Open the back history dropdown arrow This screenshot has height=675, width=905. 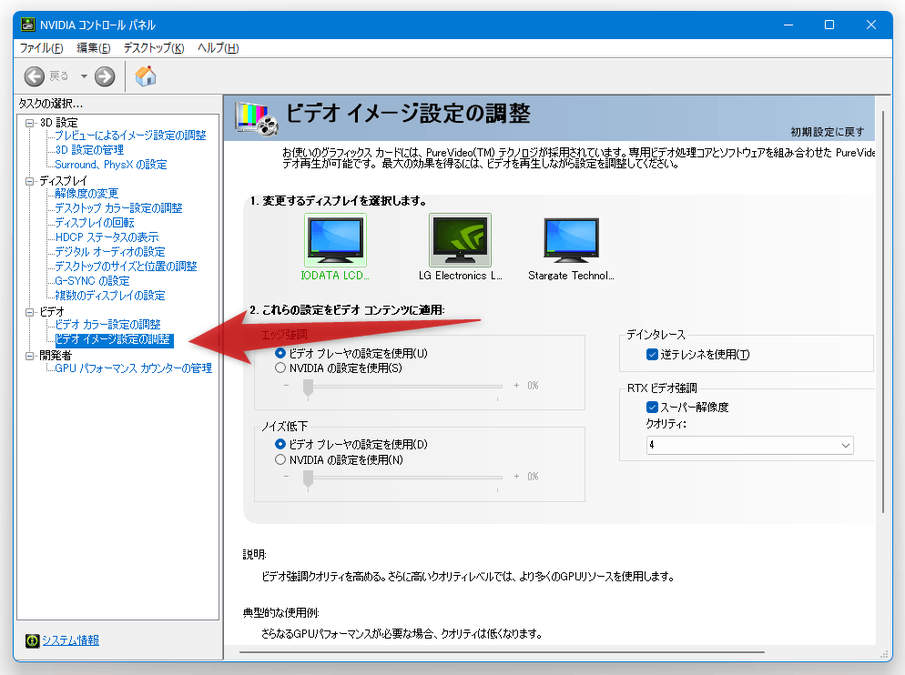pos(84,76)
